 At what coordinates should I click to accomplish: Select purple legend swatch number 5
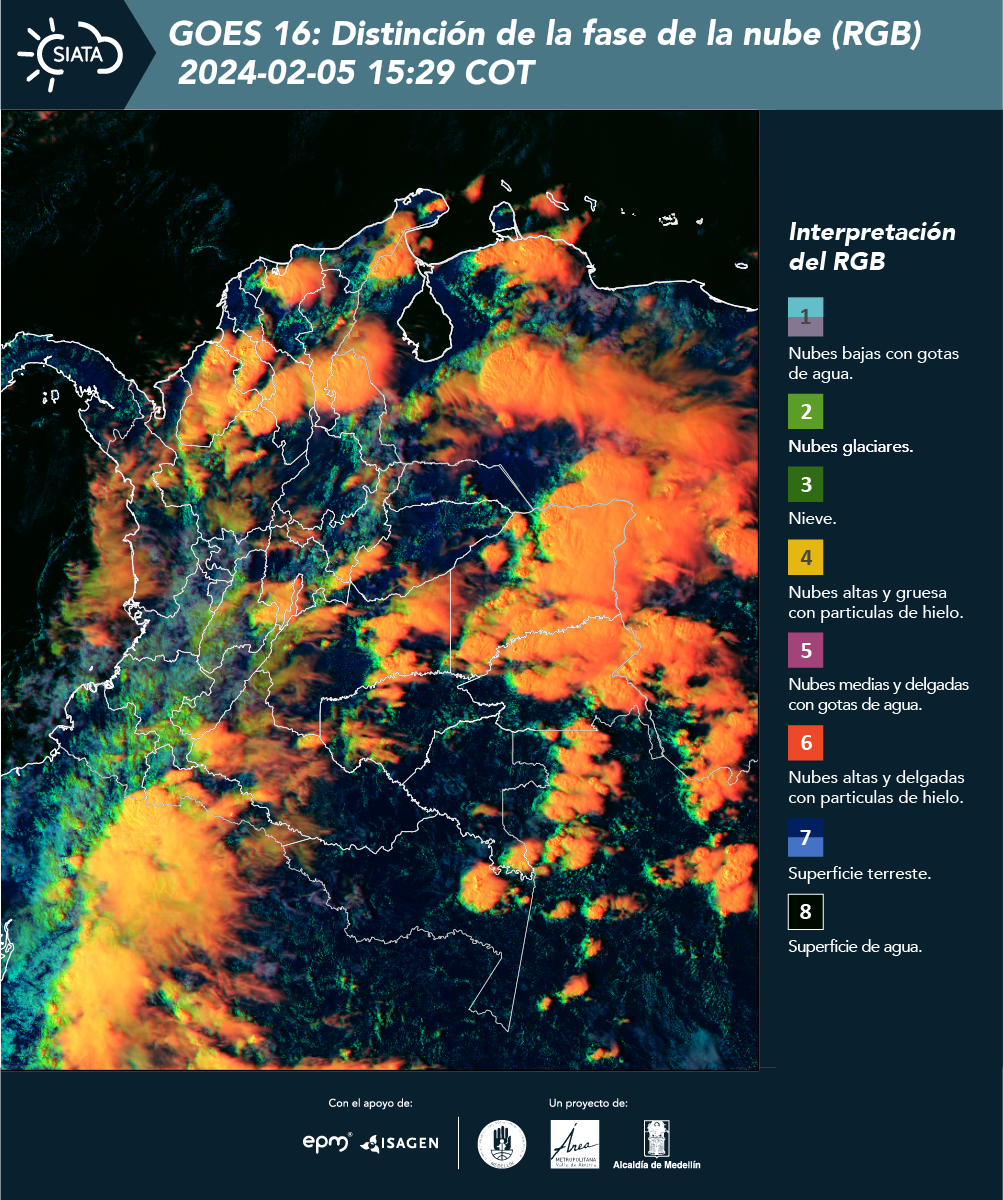tap(805, 650)
